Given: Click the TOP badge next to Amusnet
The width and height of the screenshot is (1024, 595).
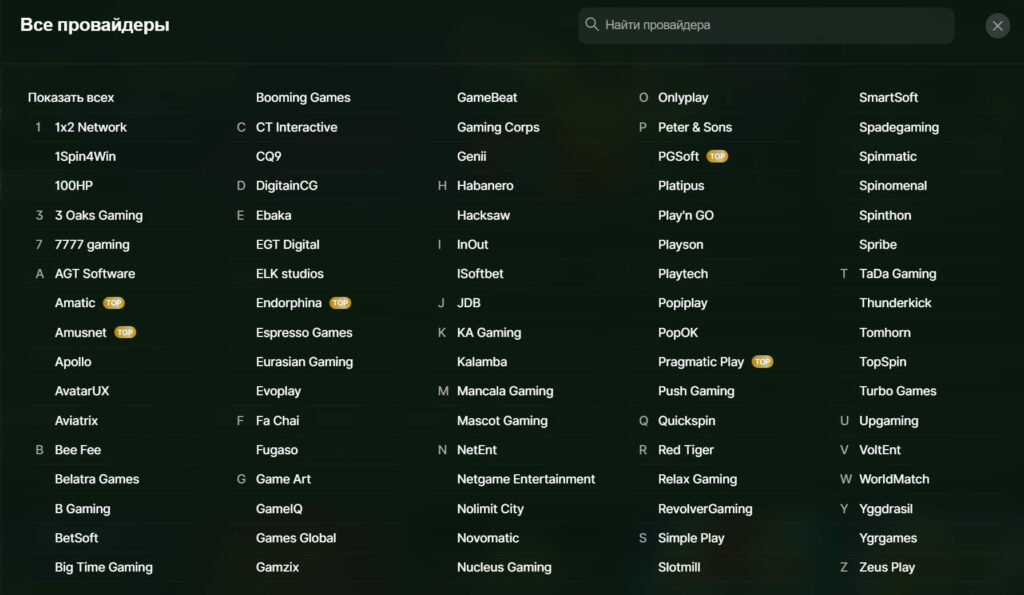Looking at the screenshot, I should click(125, 332).
